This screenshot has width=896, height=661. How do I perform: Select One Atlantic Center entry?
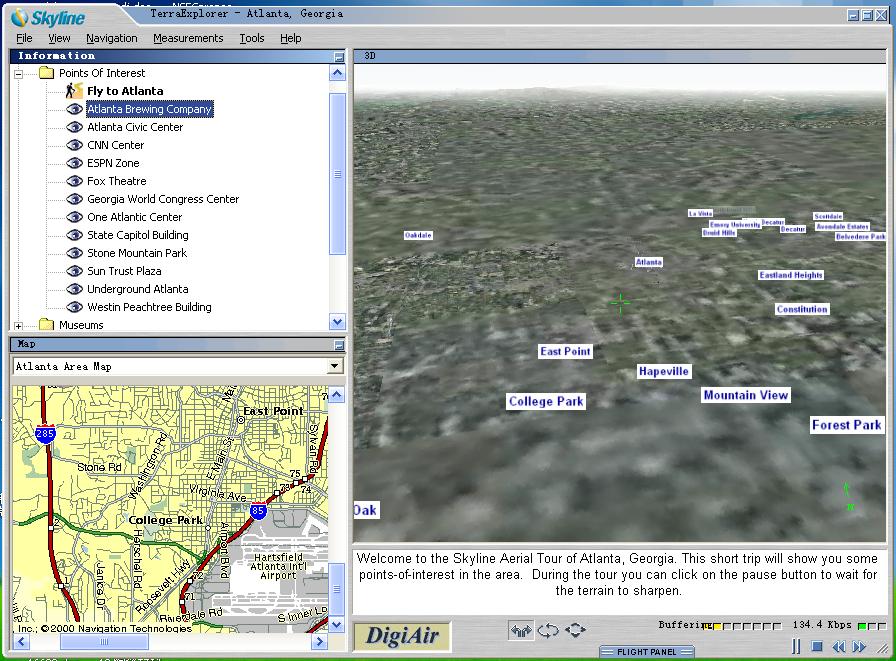[x=134, y=217]
